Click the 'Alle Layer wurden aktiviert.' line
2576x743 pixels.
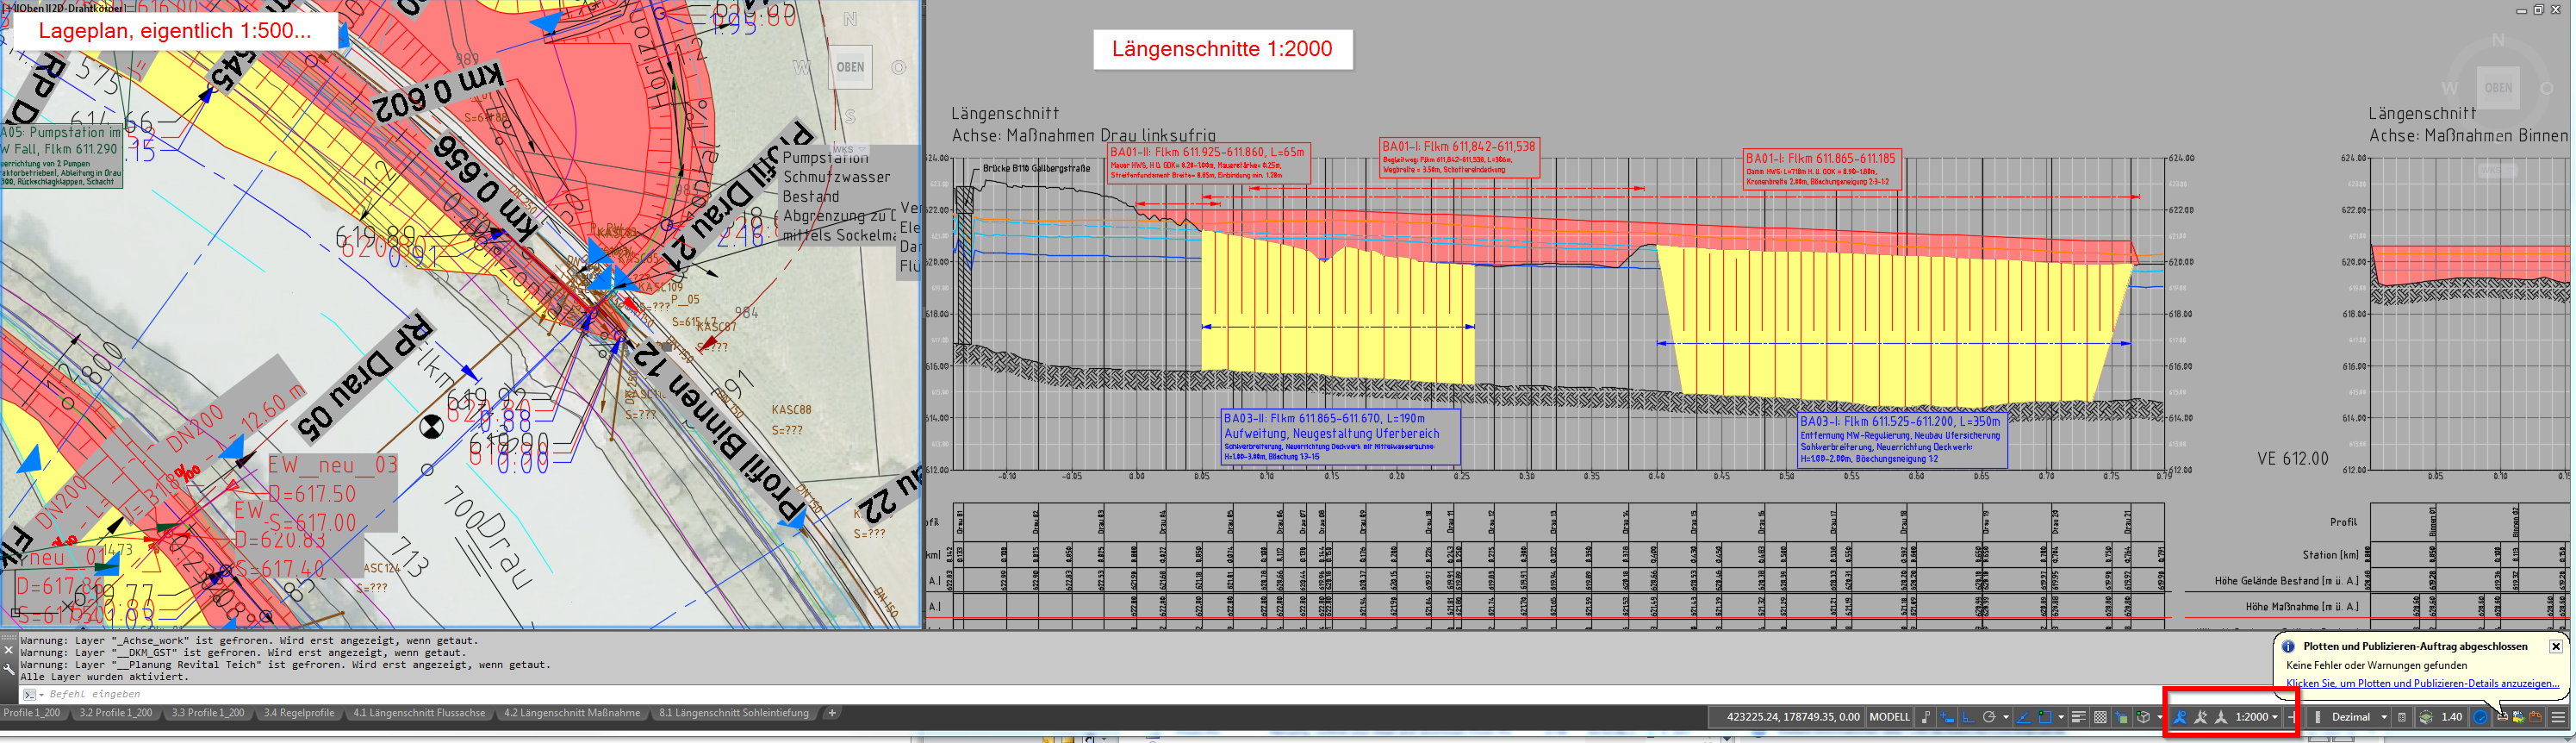click(x=104, y=677)
